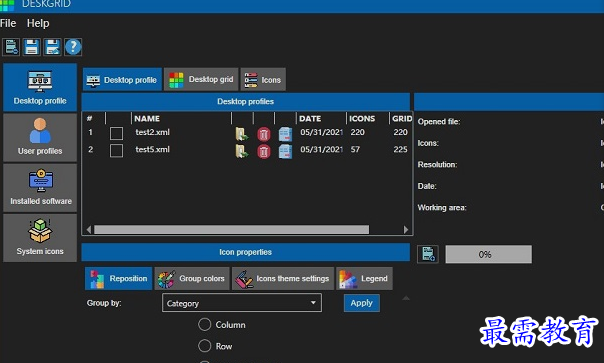Viewport: 604px width, 363px height.
Task: Click the DeskGrid logo in title bar
Action: [7, 5]
